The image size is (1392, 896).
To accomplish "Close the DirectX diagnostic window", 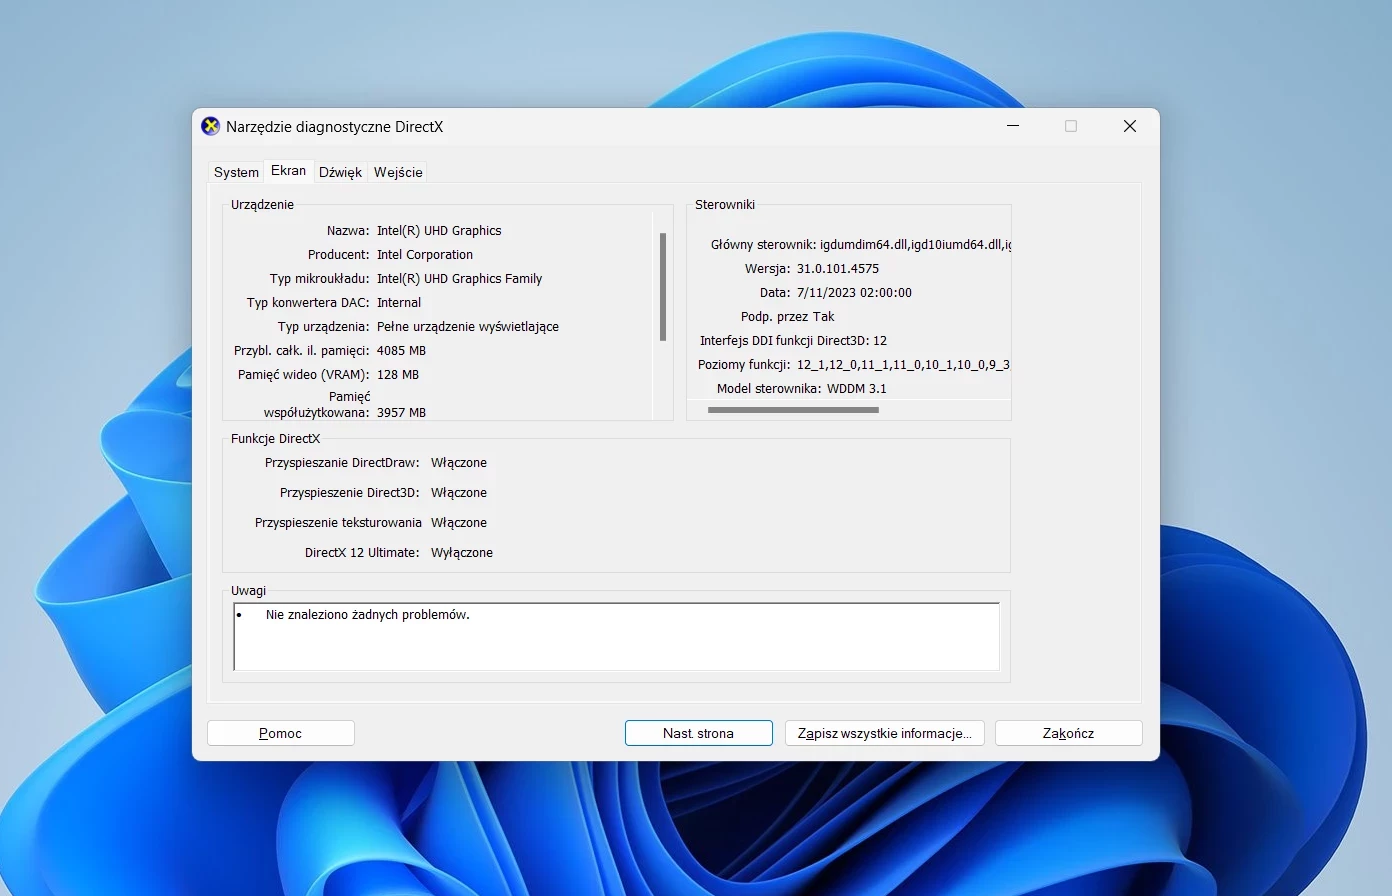I will [1130, 126].
